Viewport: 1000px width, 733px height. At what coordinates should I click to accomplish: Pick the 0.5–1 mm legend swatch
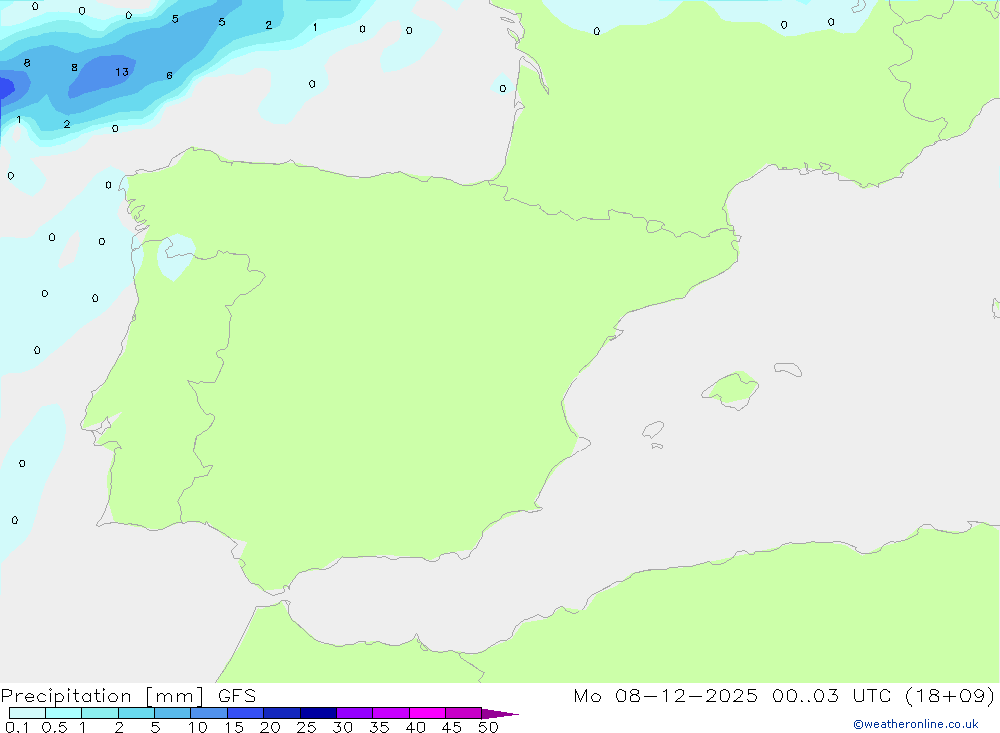click(x=63, y=713)
